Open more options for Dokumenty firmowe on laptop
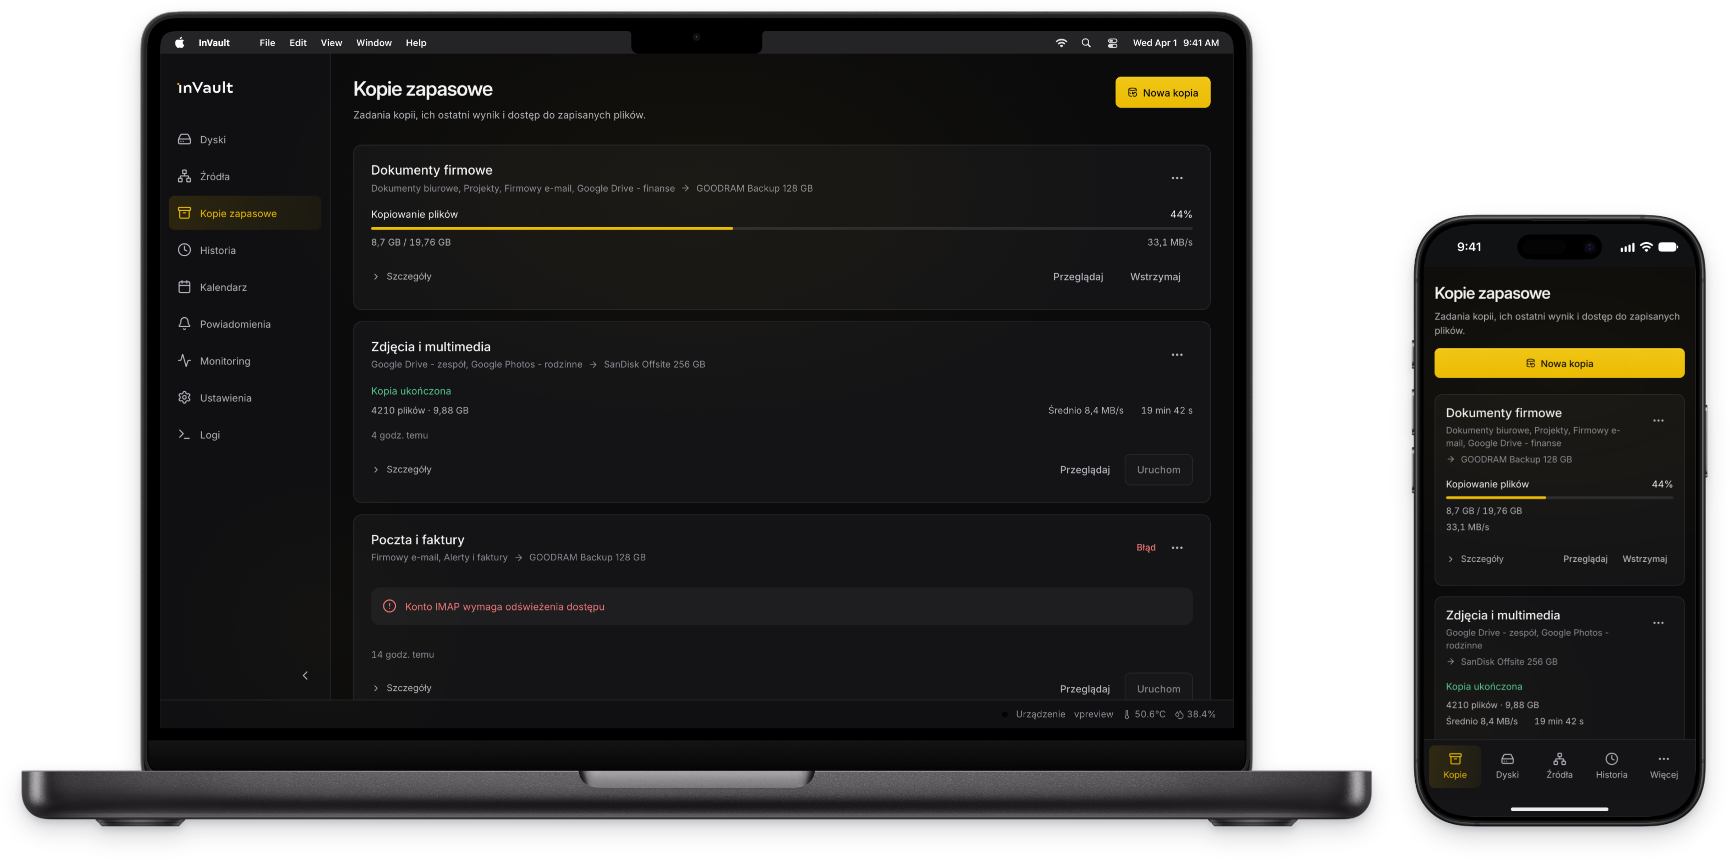 [1177, 178]
